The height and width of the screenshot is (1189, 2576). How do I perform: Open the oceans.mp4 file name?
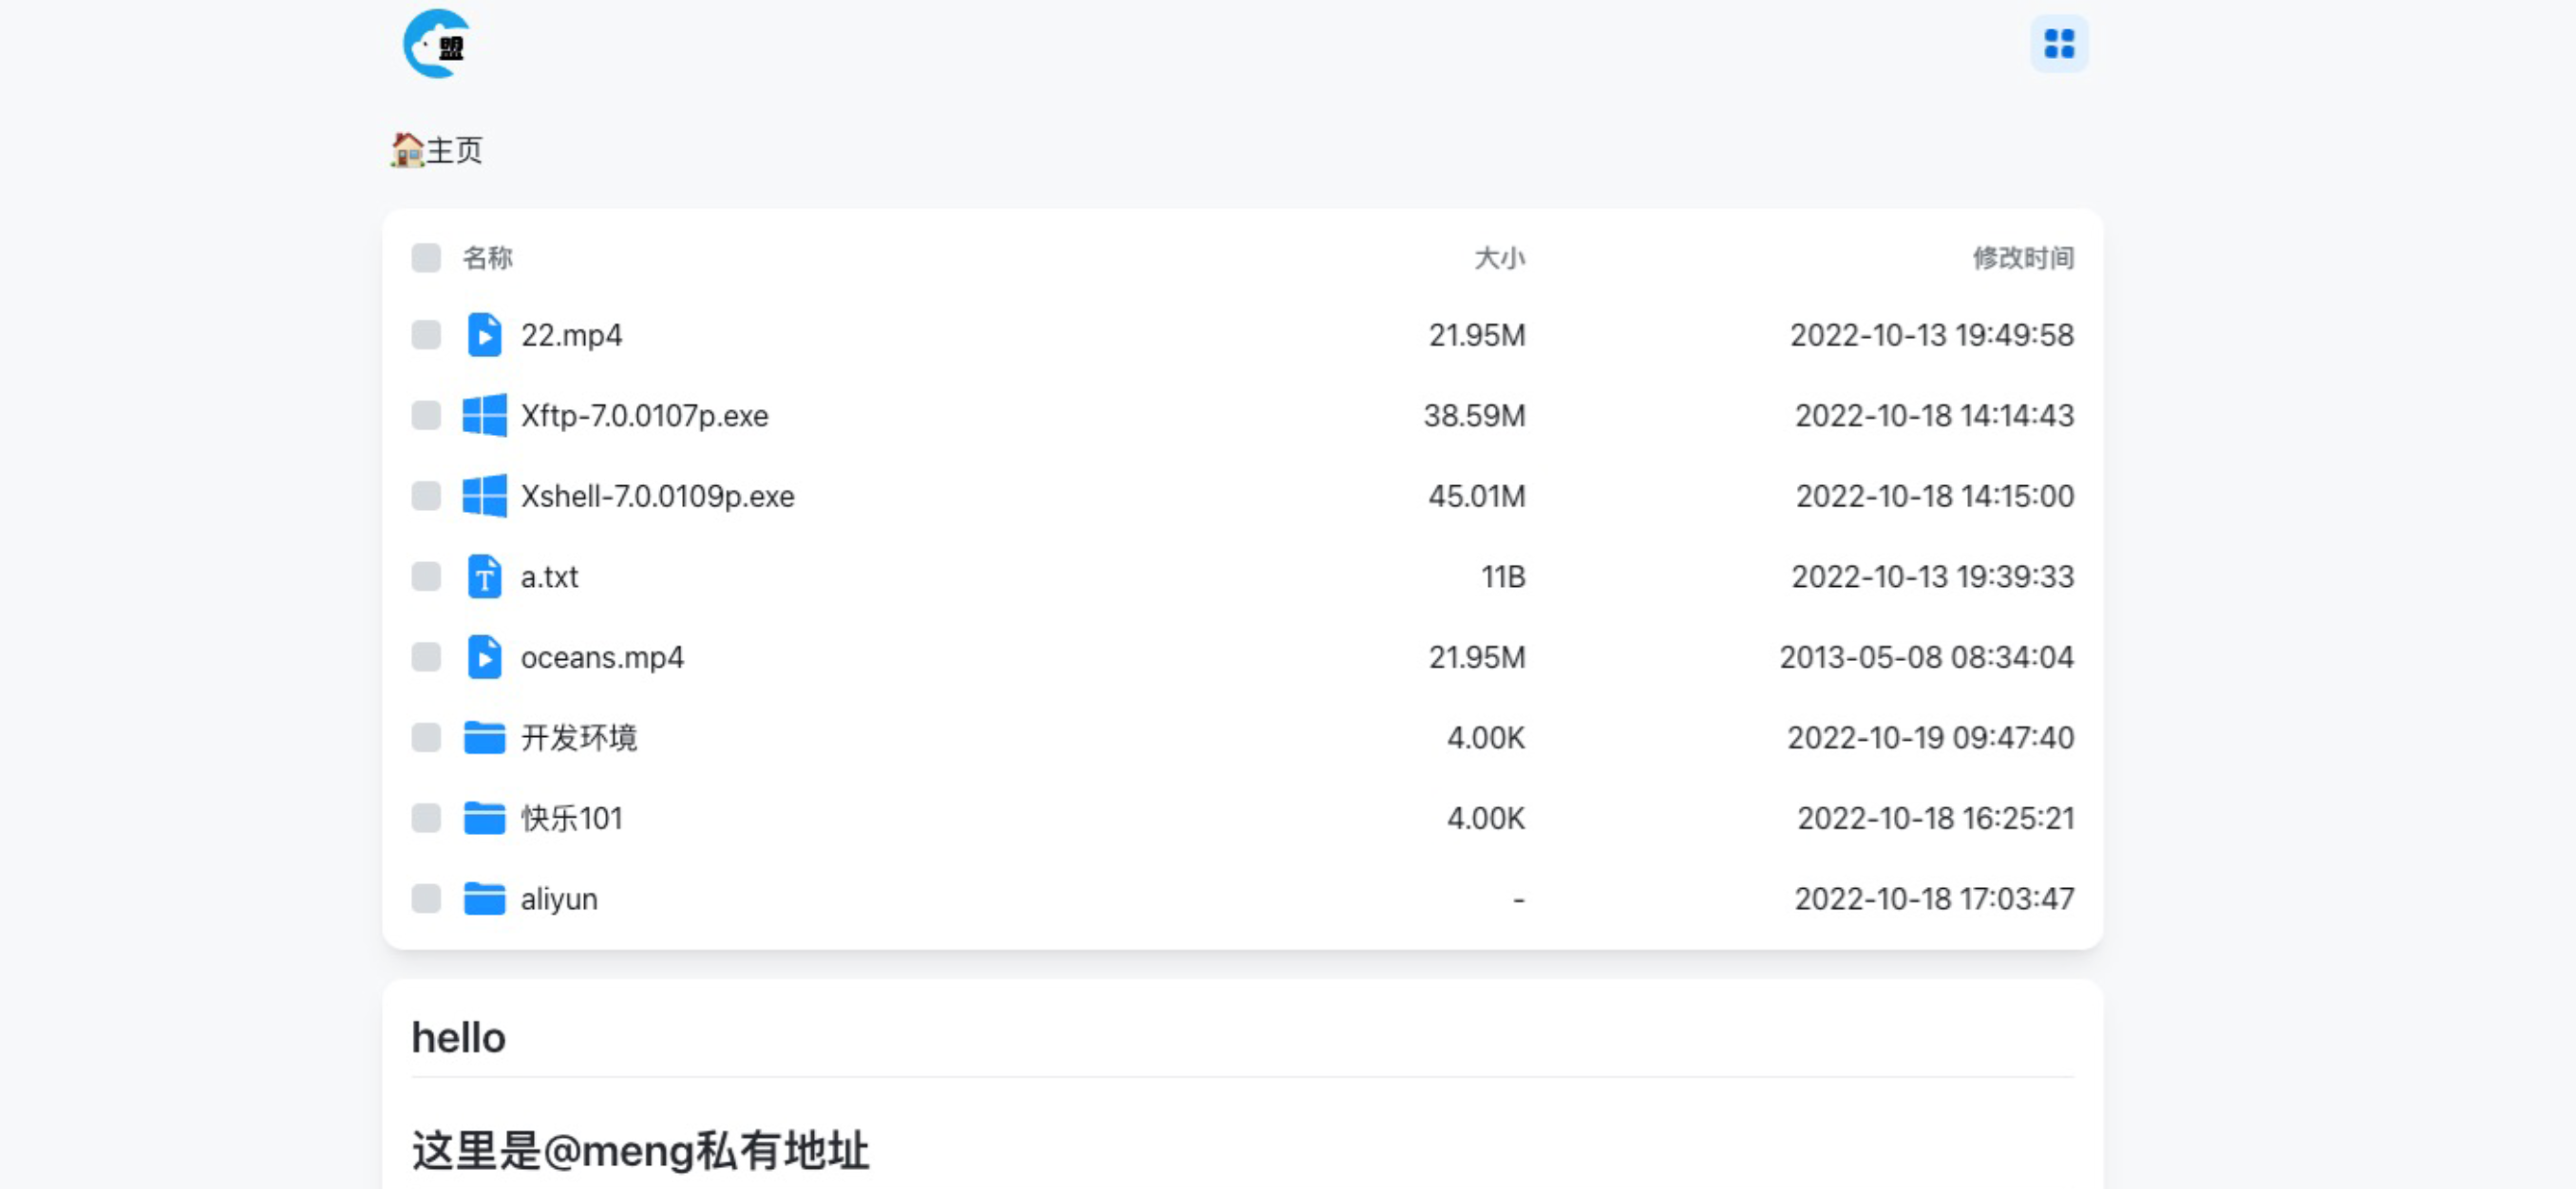[x=602, y=657]
